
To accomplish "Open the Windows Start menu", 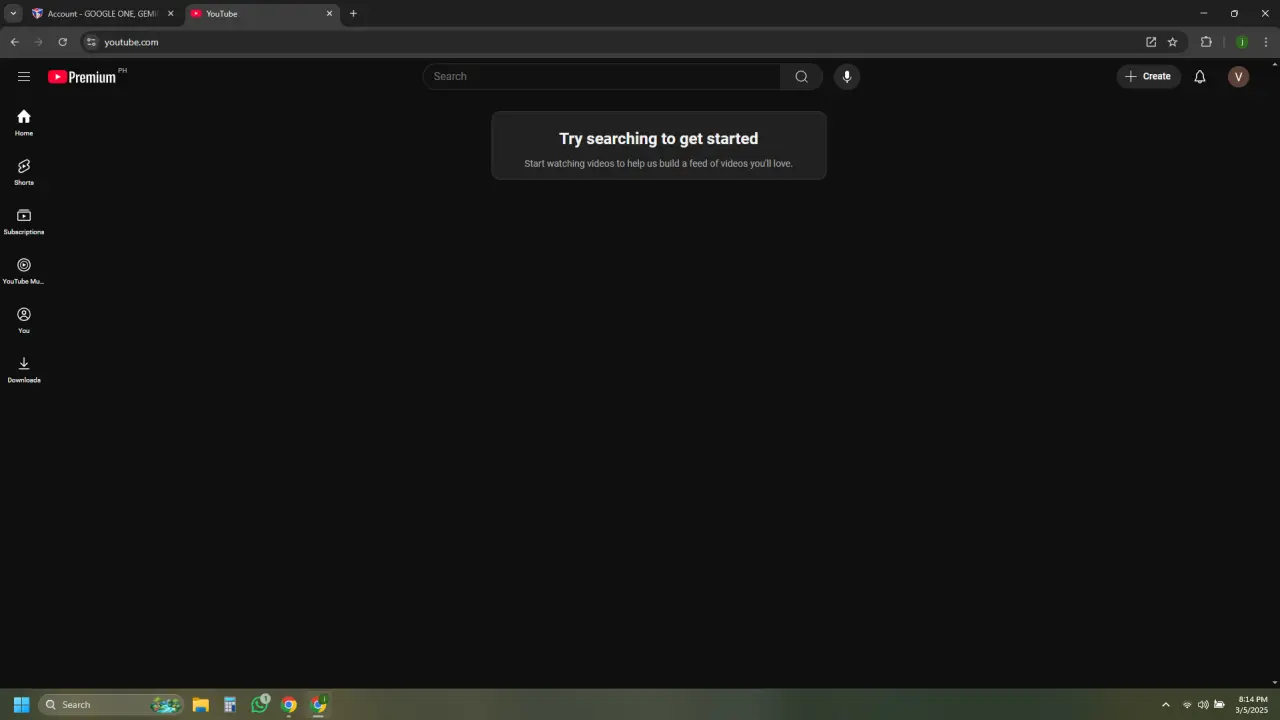I will [21, 705].
